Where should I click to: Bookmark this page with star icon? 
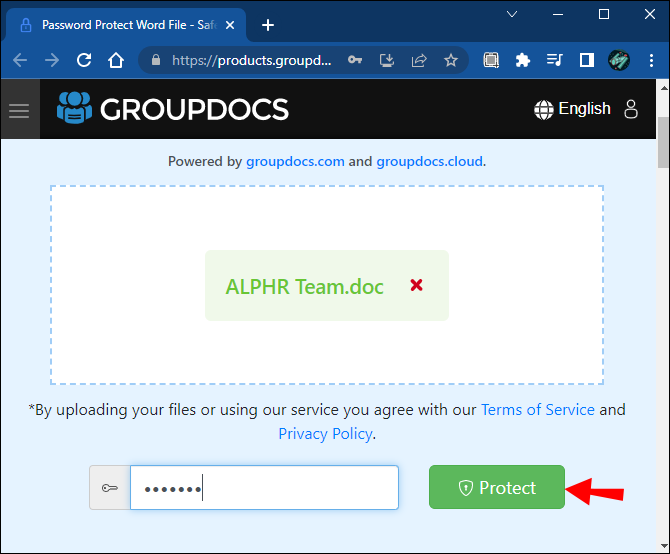pos(451,60)
